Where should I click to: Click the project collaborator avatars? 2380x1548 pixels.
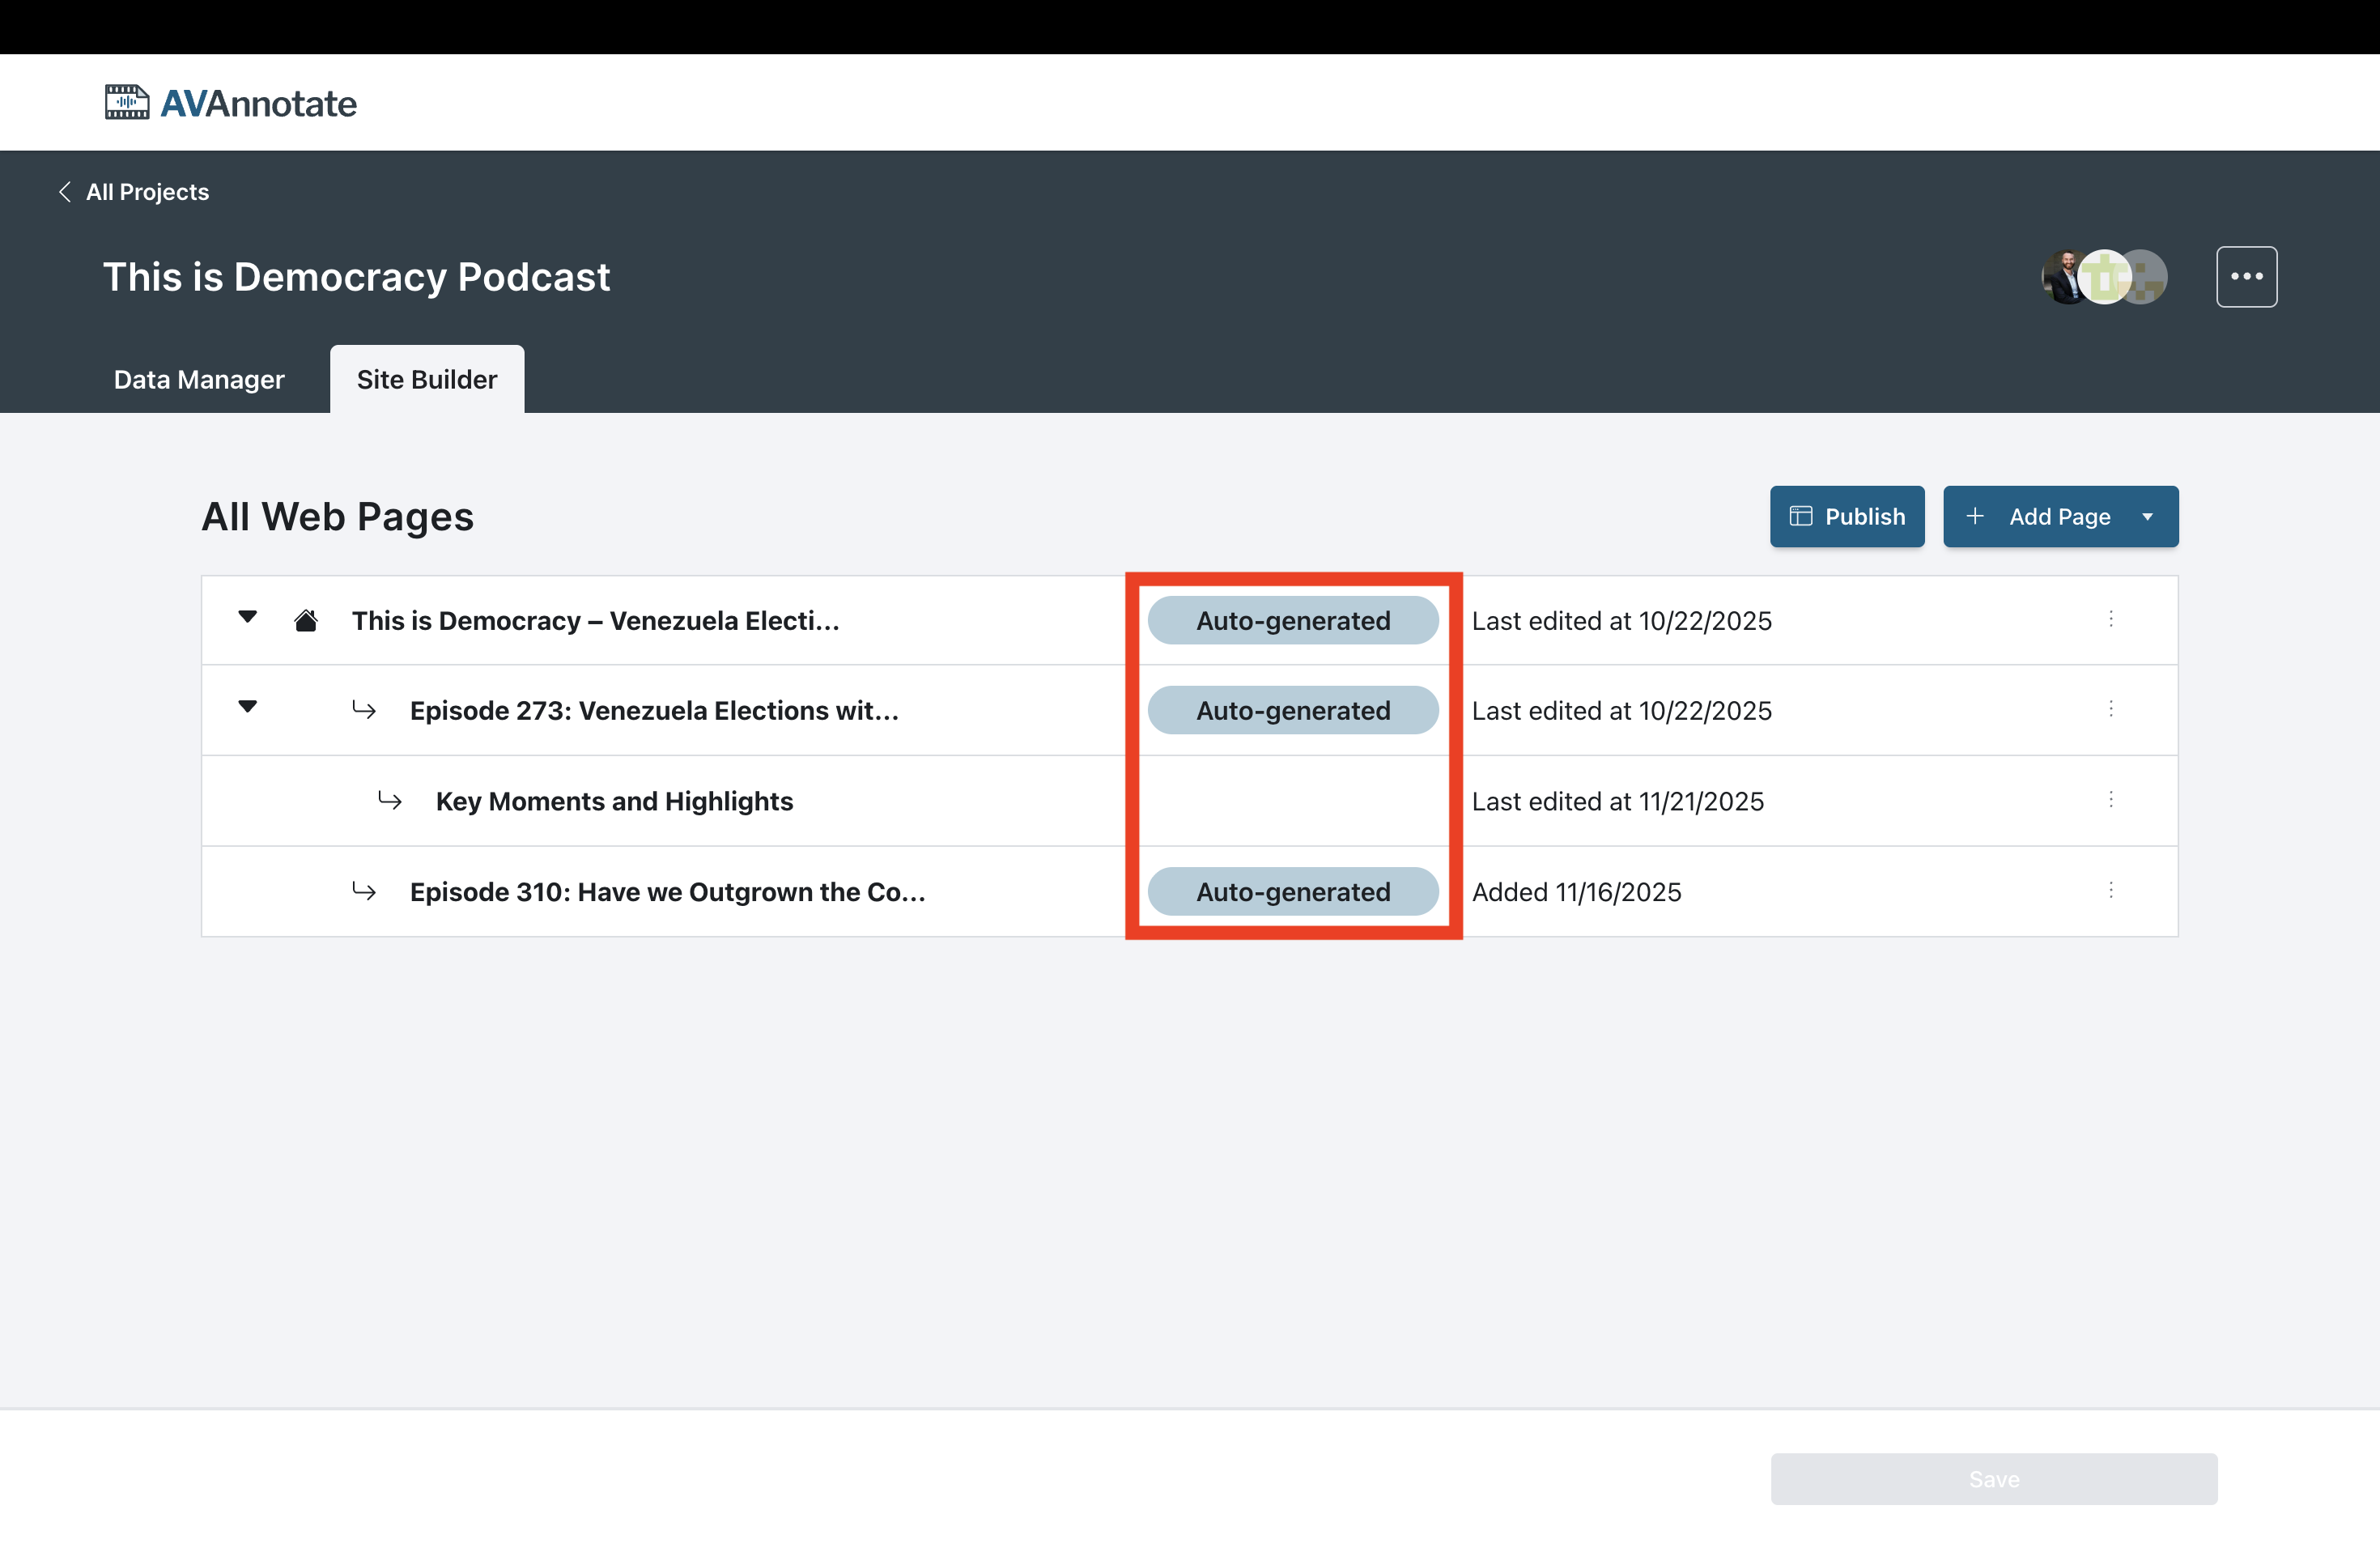(2103, 277)
